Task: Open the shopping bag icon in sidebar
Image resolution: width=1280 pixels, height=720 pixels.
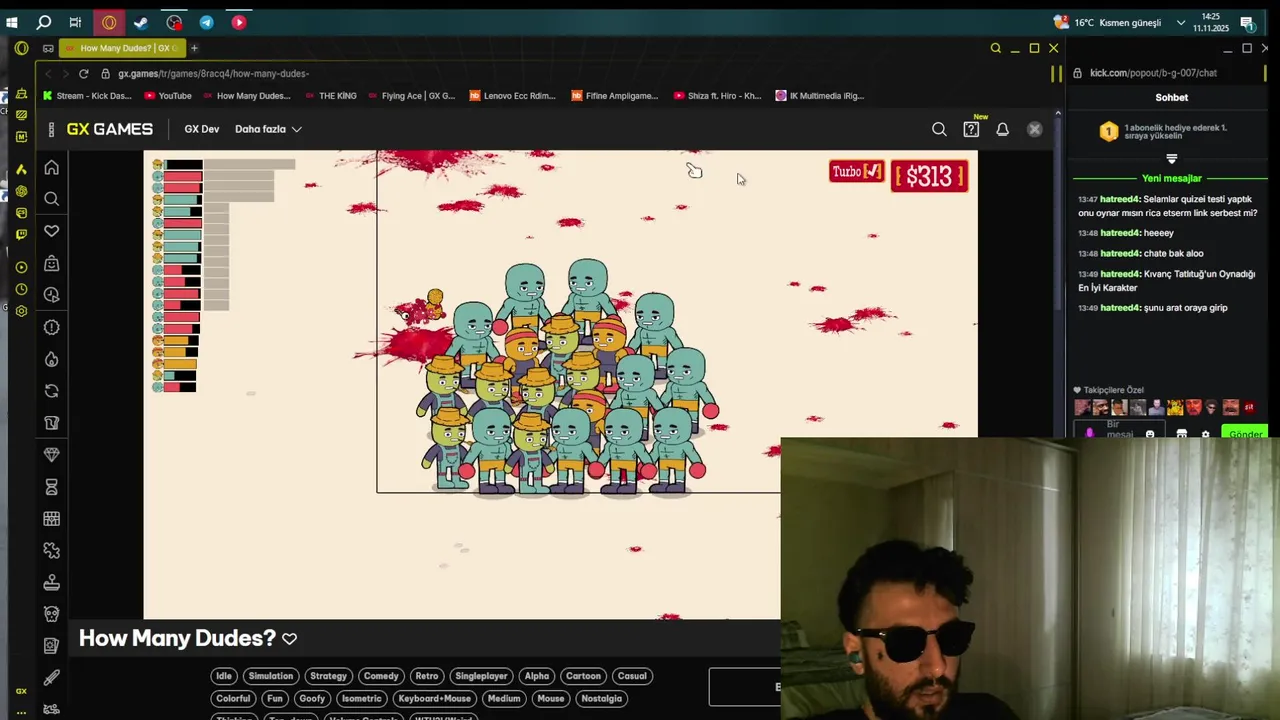Action: tap(51, 263)
